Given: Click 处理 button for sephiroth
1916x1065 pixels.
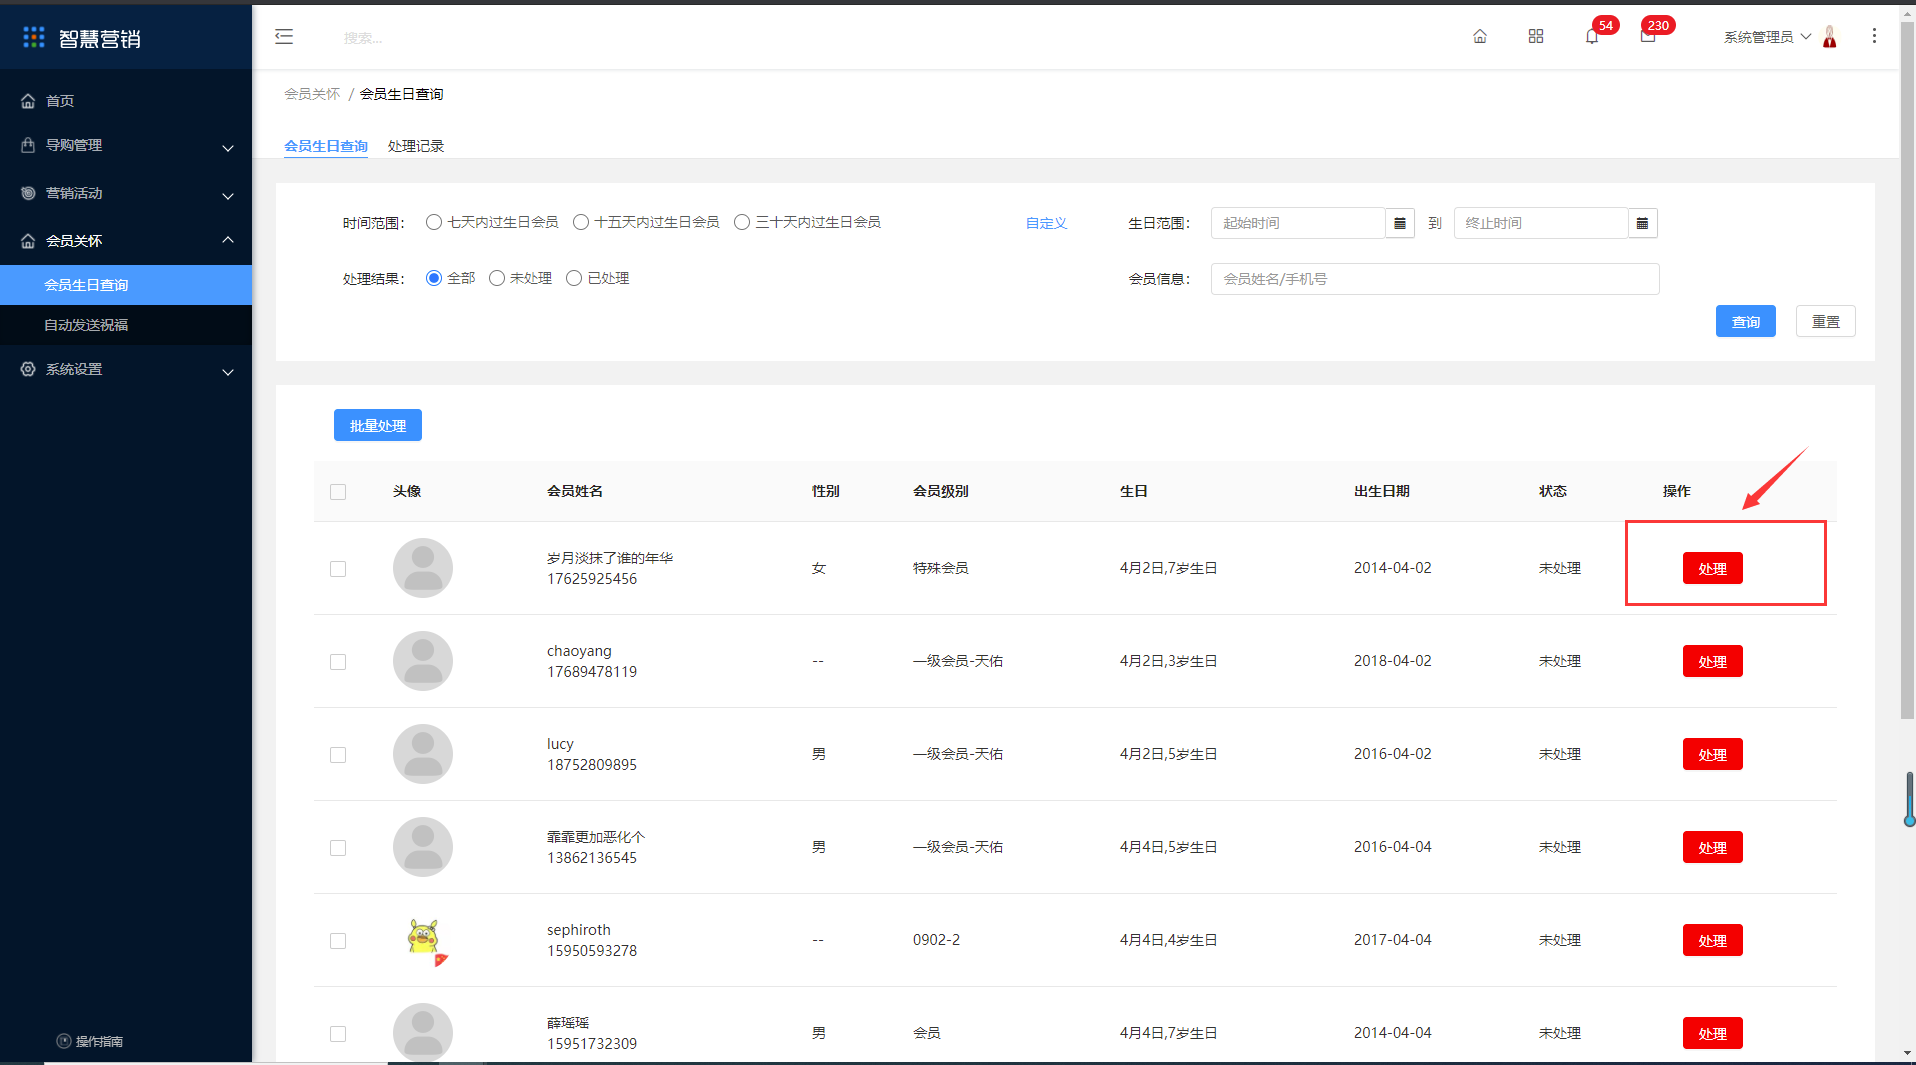Looking at the screenshot, I should pyautogui.click(x=1713, y=940).
